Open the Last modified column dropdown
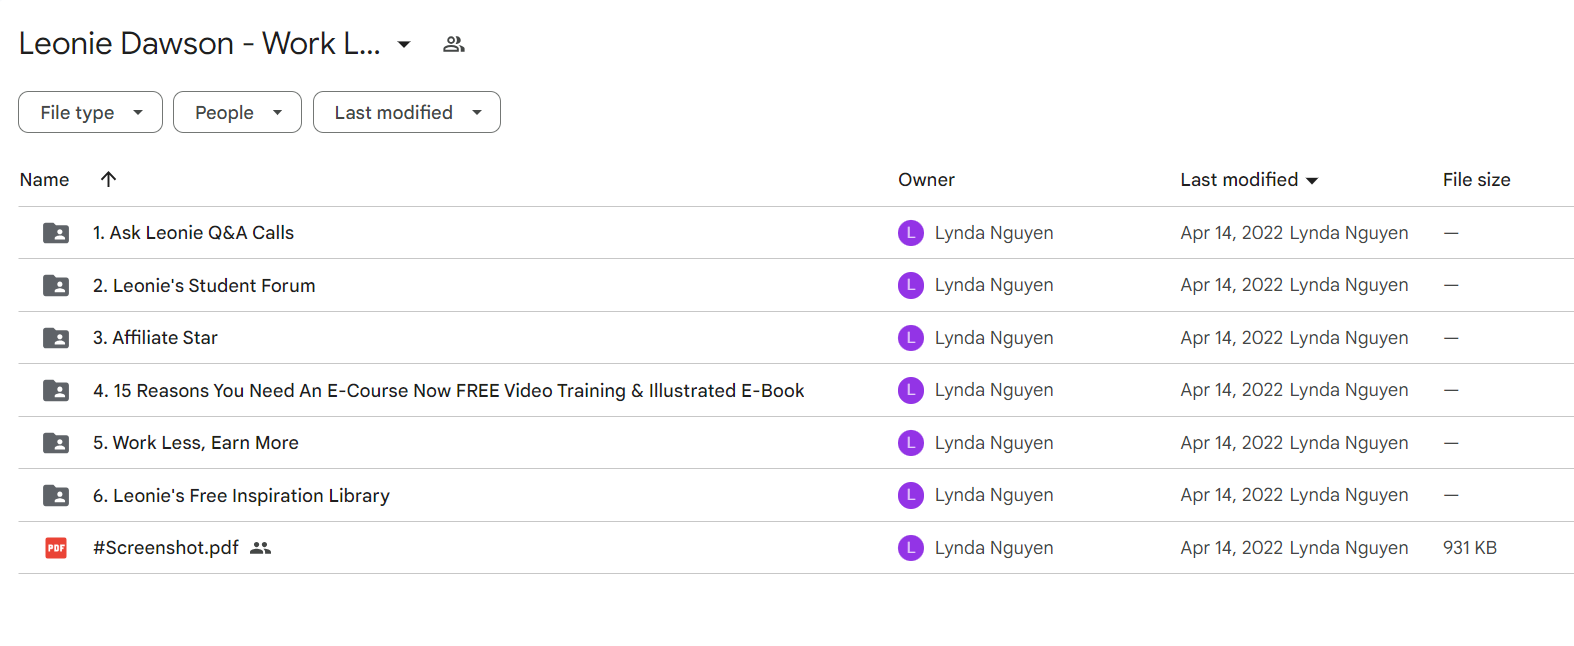Viewport: 1574px width, 646px height. click(1312, 181)
